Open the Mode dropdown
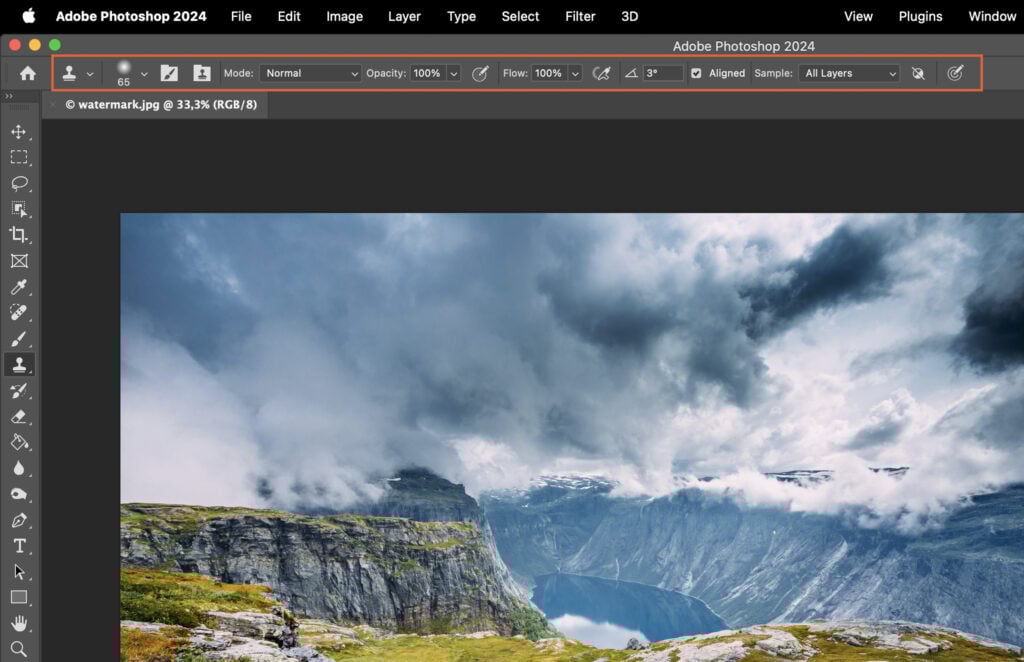Viewport: 1024px width, 662px height. coord(310,73)
